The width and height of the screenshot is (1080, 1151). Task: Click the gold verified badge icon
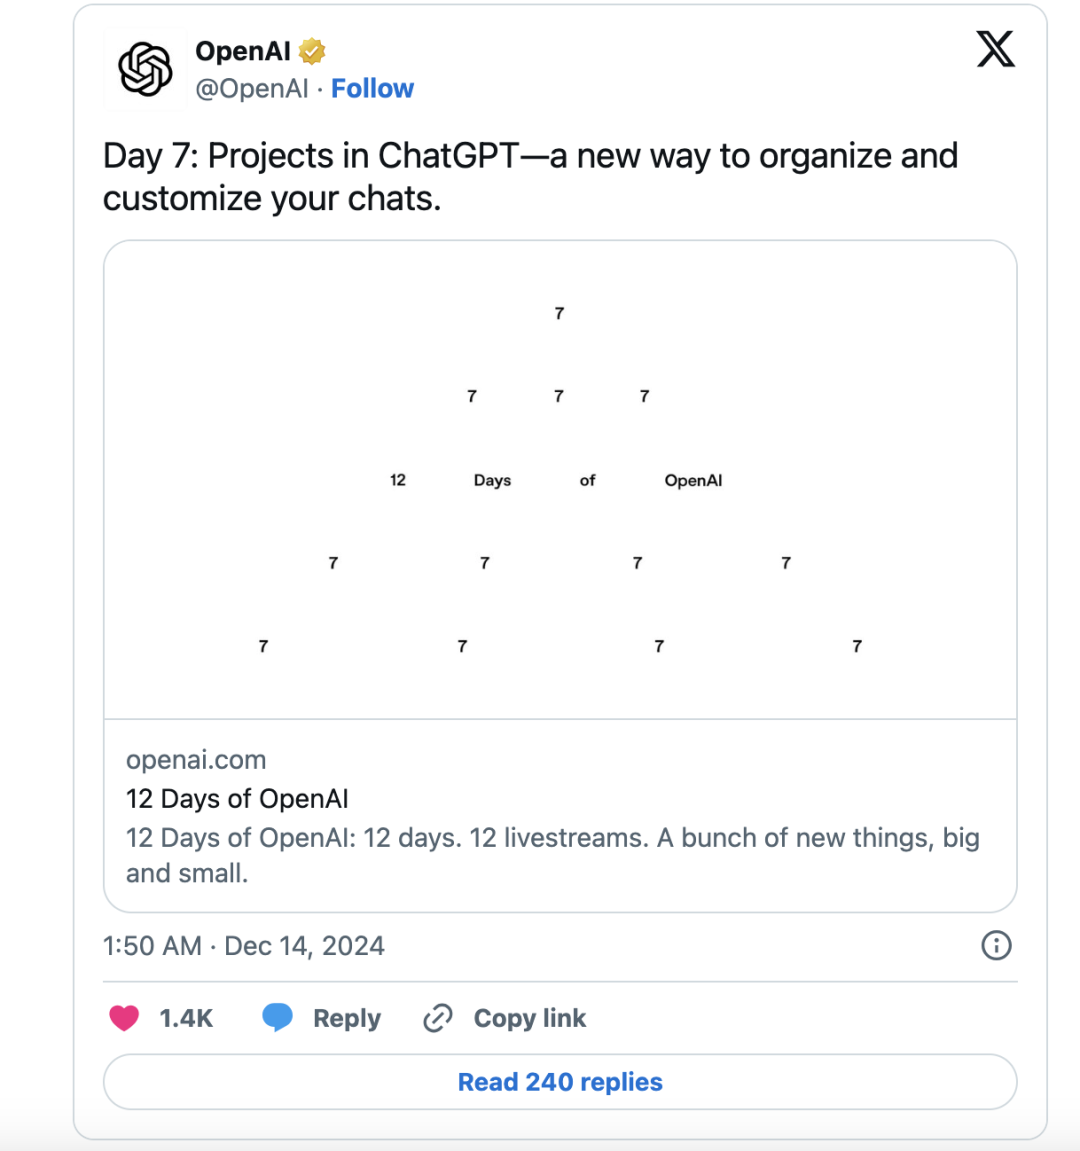(312, 51)
